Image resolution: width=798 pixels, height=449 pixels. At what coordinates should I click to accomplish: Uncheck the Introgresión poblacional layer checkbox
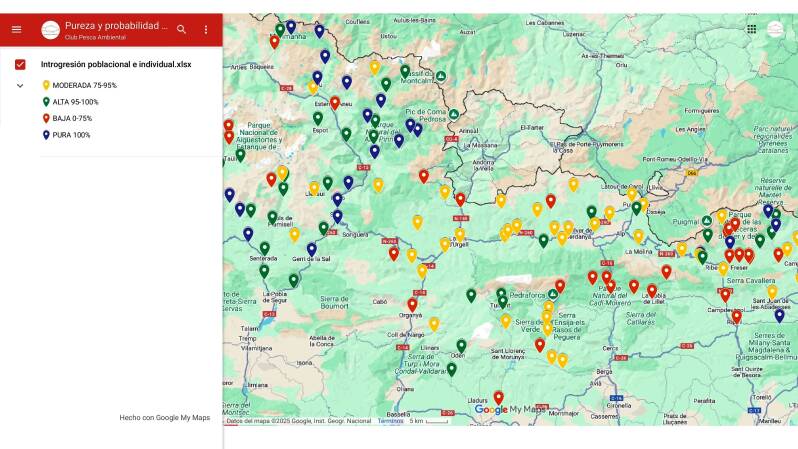pyautogui.click(x=20, y=64)
